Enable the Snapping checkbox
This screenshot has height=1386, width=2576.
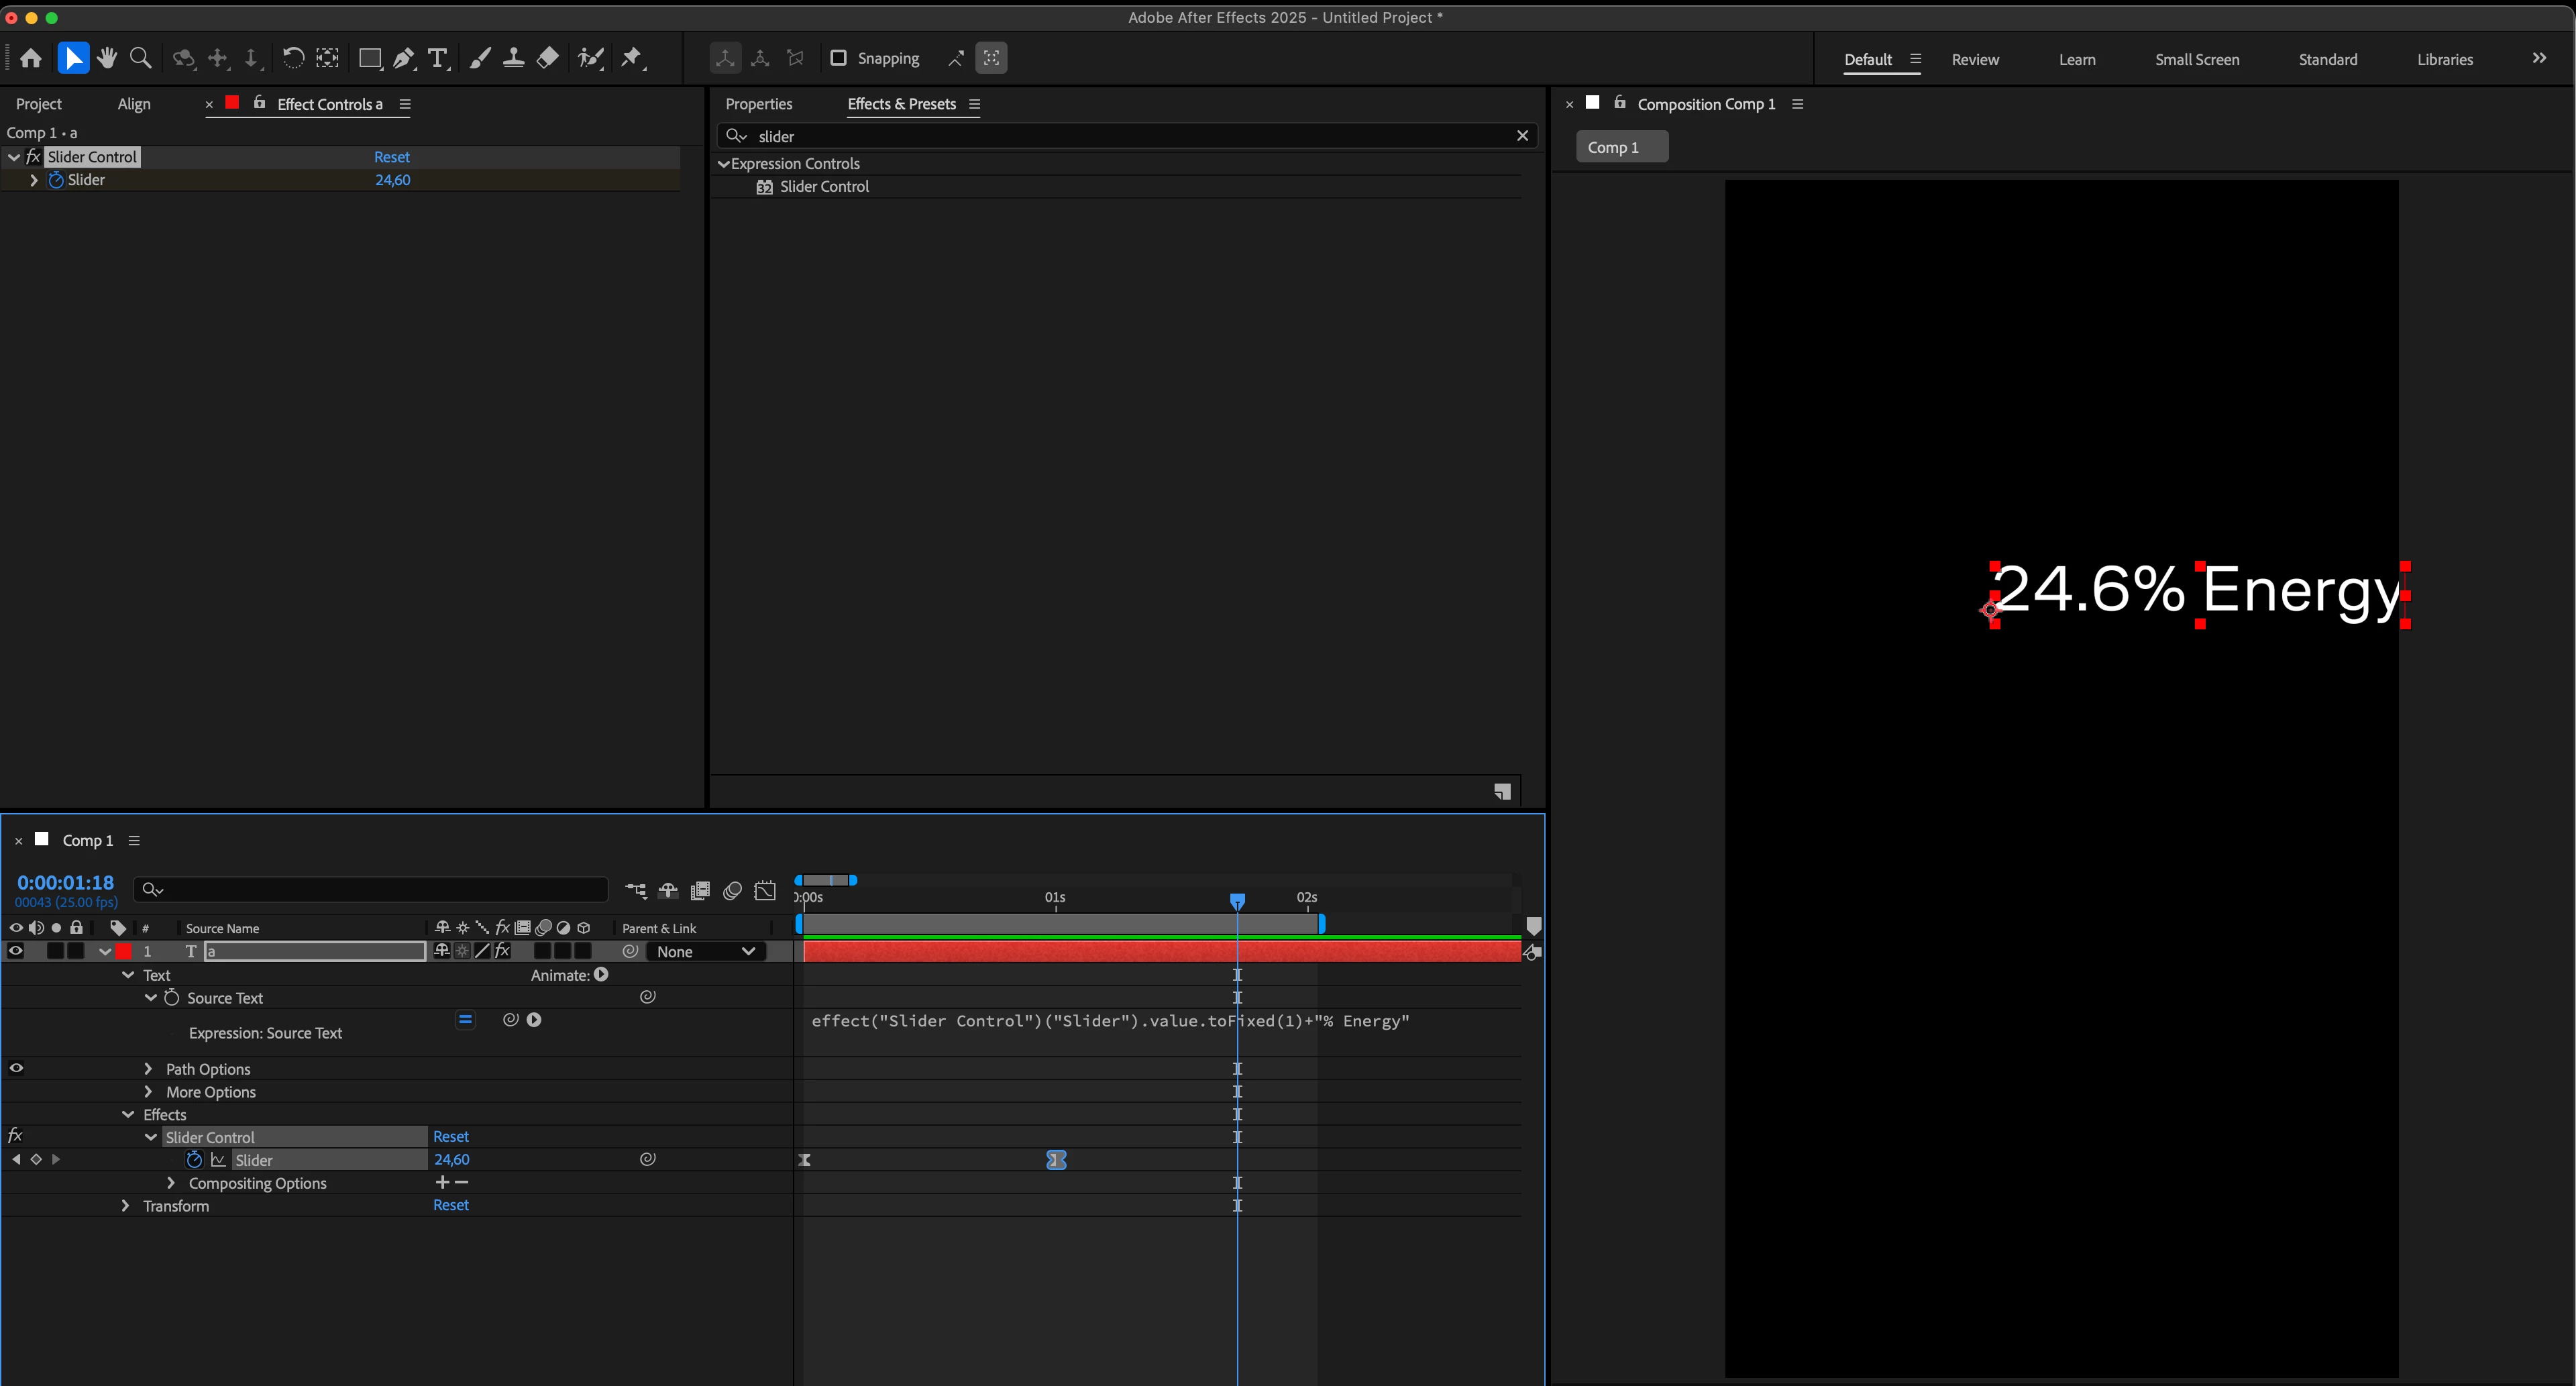point(838,58)
